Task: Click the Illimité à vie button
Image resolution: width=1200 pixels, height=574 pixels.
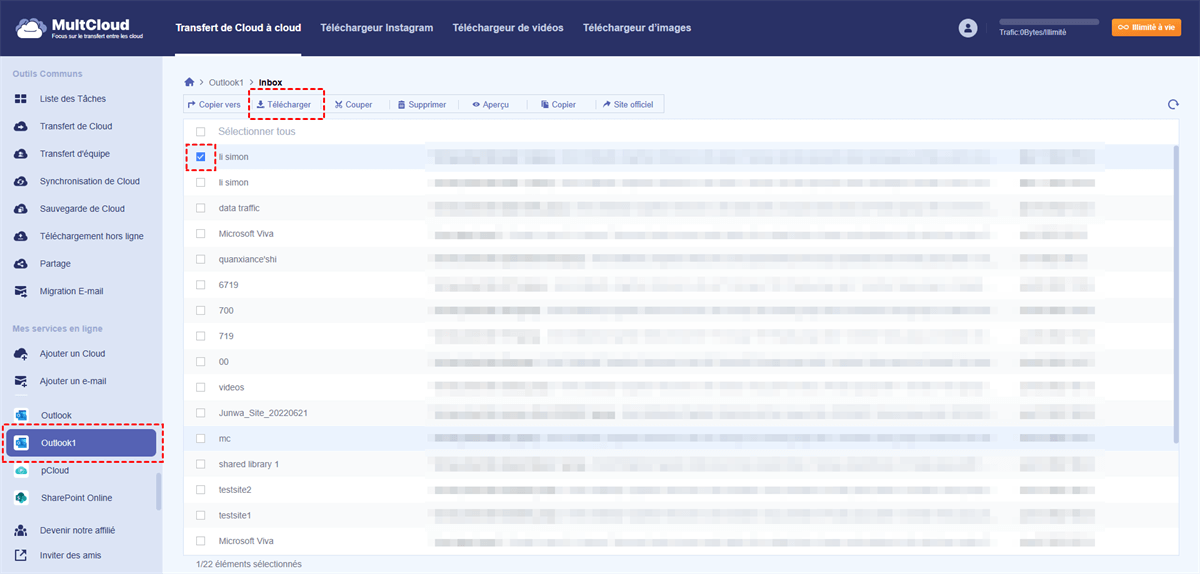Action: click(1146, 28)
